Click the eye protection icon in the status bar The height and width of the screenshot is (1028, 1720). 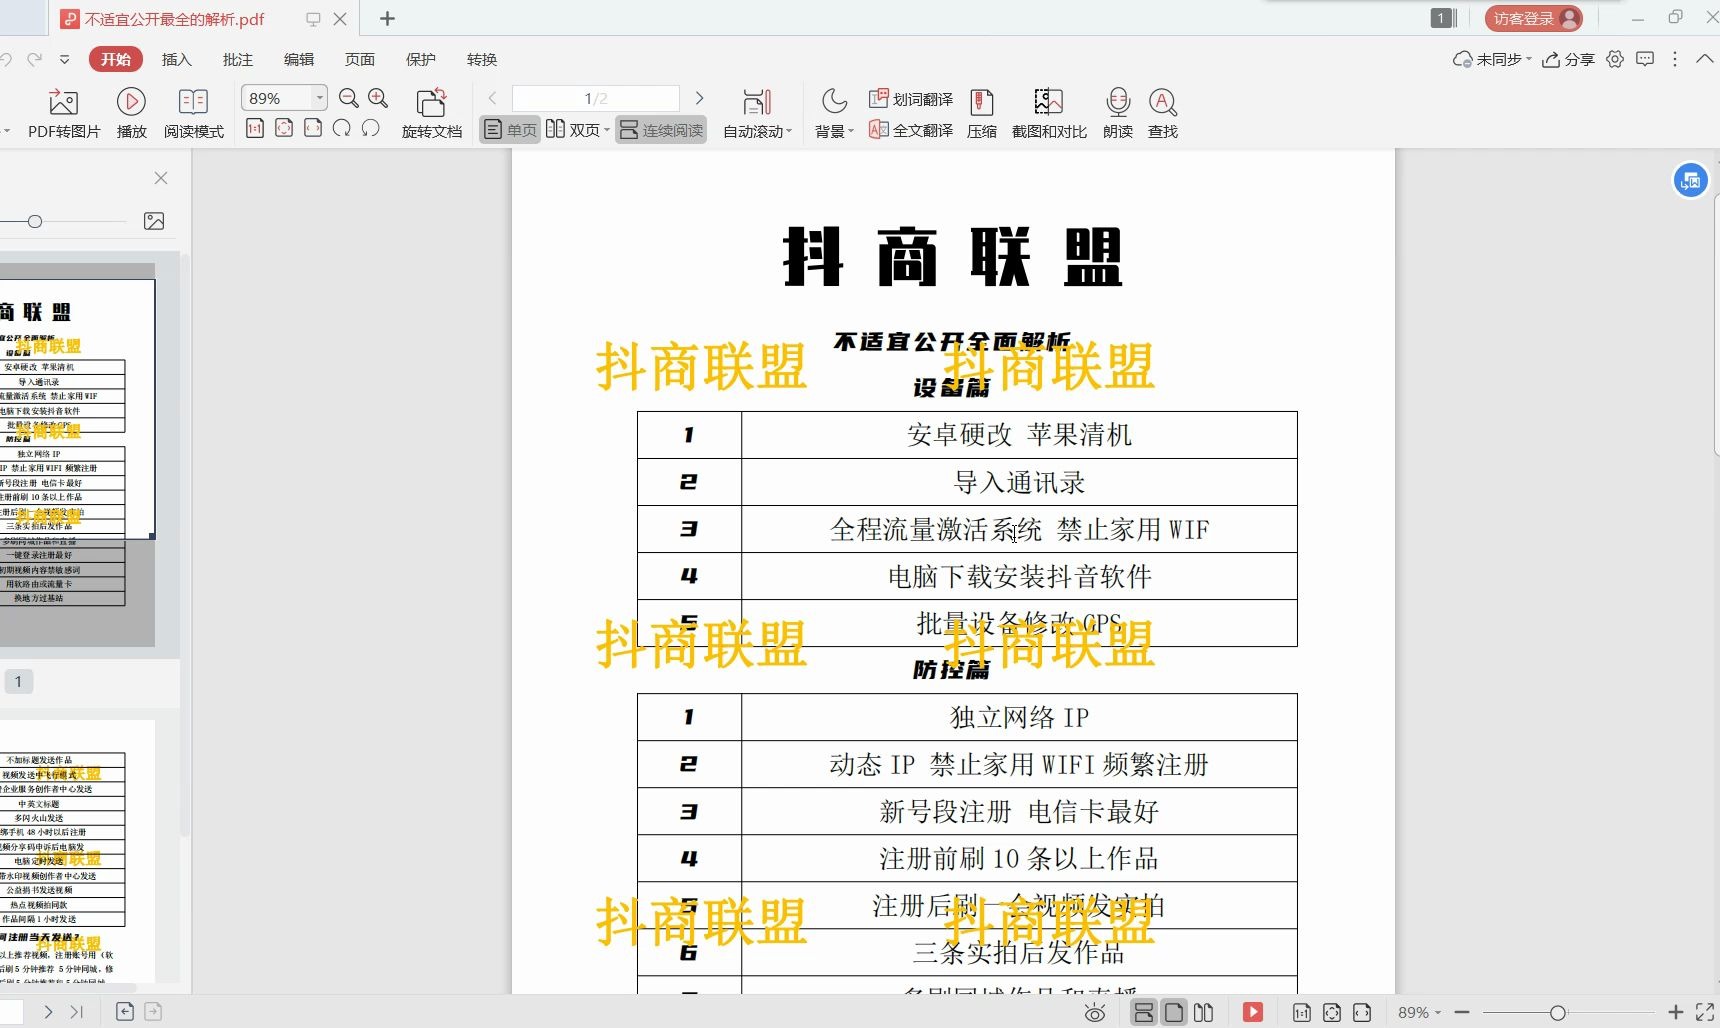[x=1095, y=1013]
